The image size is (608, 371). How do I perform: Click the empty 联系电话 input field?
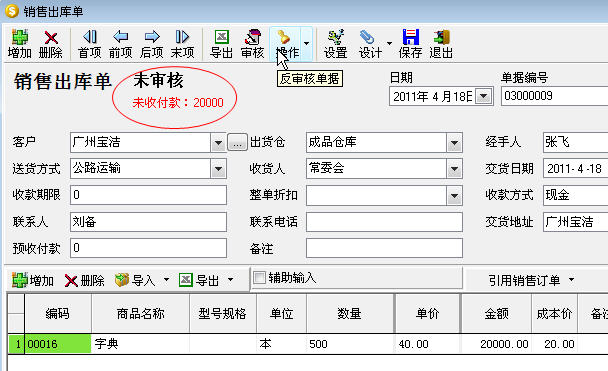pos(384,222)
